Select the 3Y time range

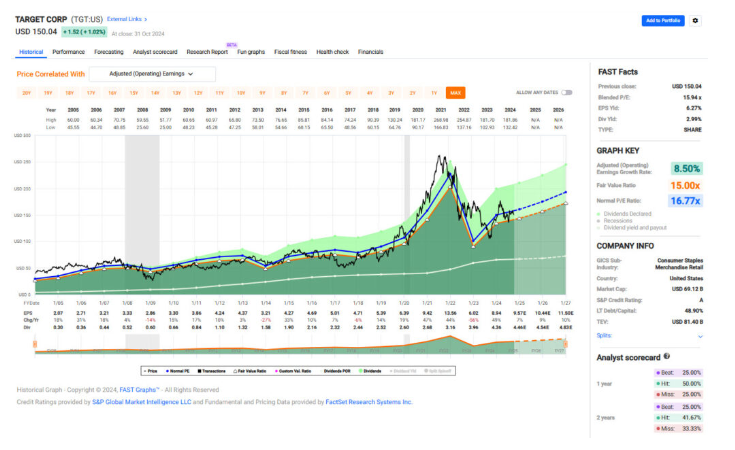[391, 93]
